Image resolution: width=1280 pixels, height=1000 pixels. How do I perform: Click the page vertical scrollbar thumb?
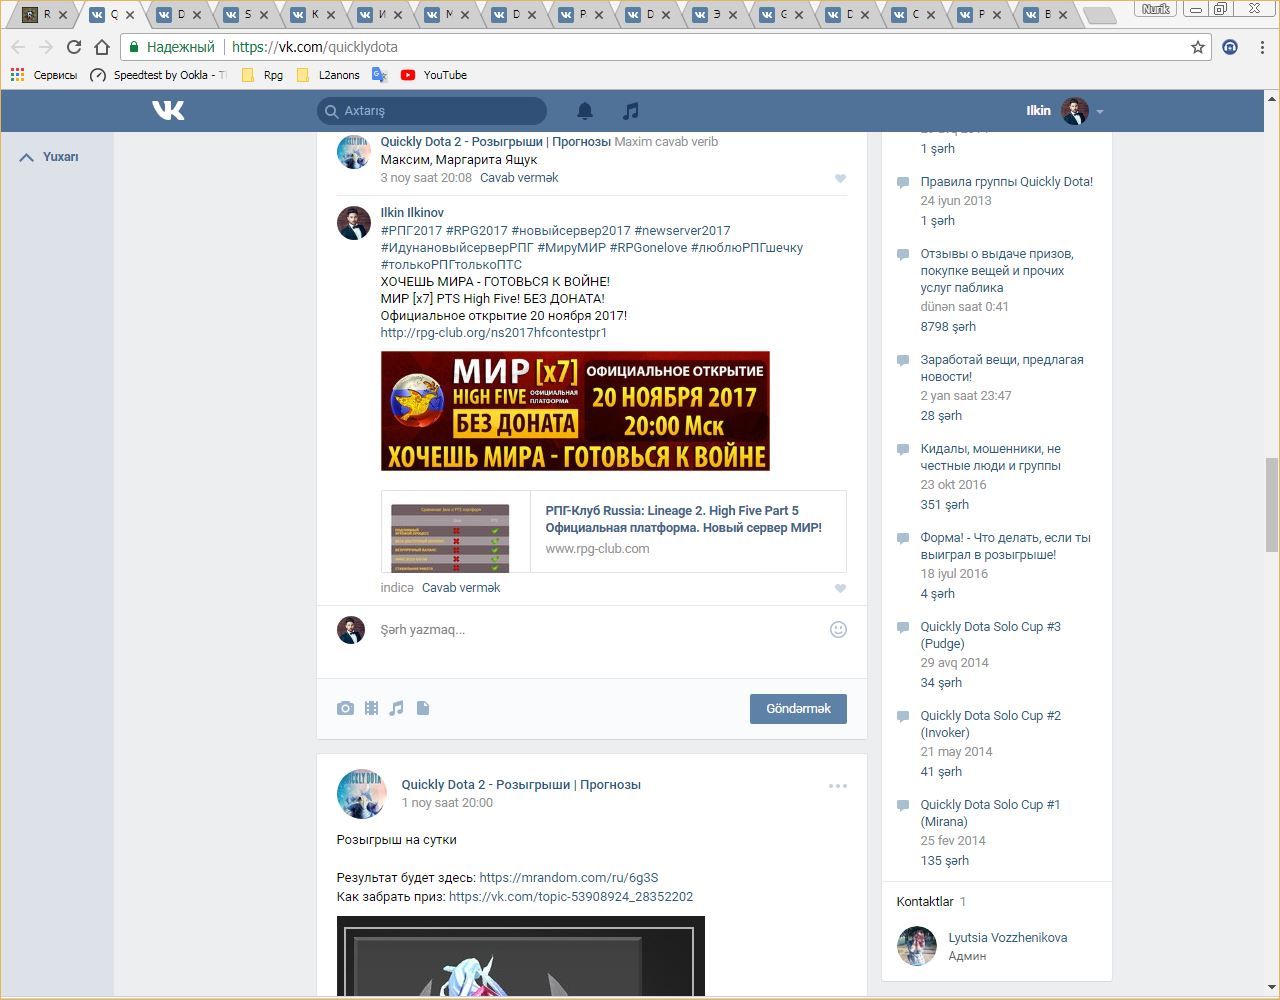[1272, 505]
